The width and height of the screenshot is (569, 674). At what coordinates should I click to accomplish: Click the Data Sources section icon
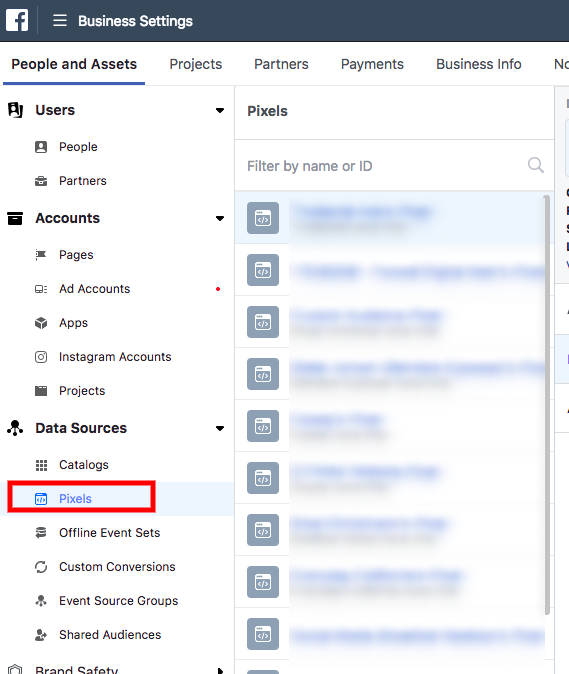pos(15,428)
